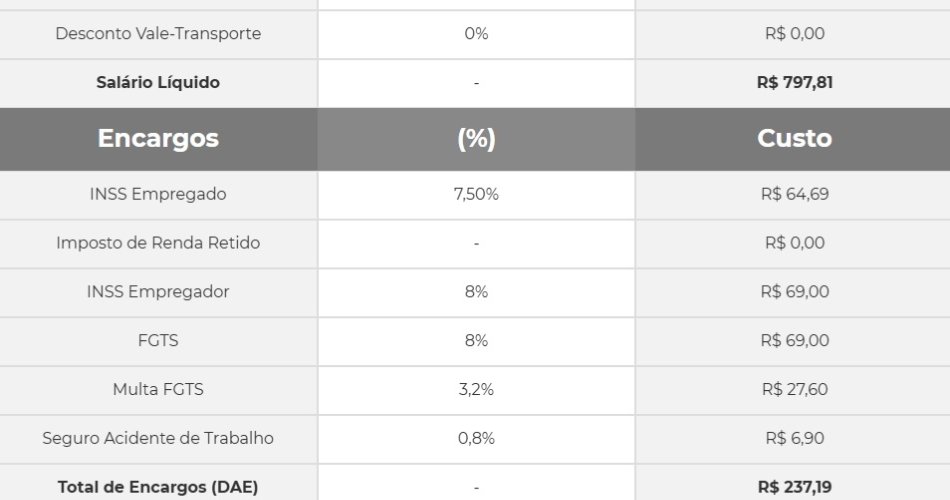Click the Seguro Acidente de Trabalho label

tap(158, 439)
